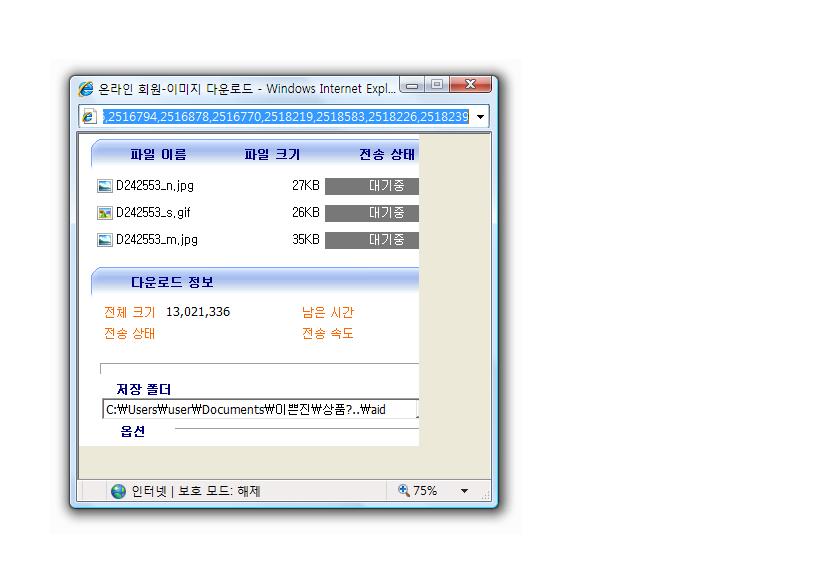Select the D242553_n.jpg file icon

click(x=104, y=186)
